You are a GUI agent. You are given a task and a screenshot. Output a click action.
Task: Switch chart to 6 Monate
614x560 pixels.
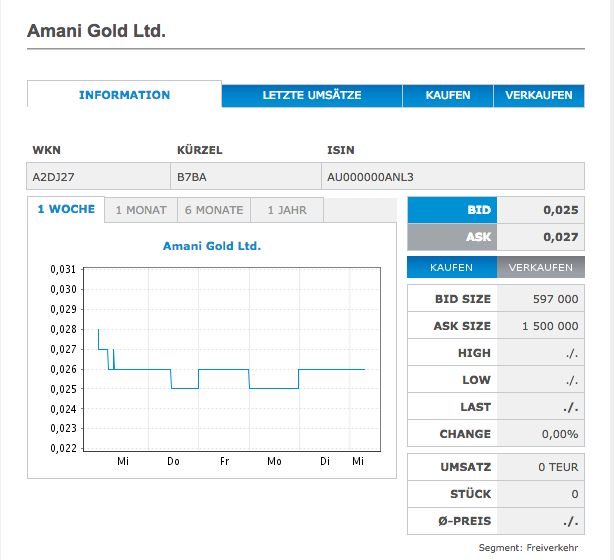click(214, 210)
